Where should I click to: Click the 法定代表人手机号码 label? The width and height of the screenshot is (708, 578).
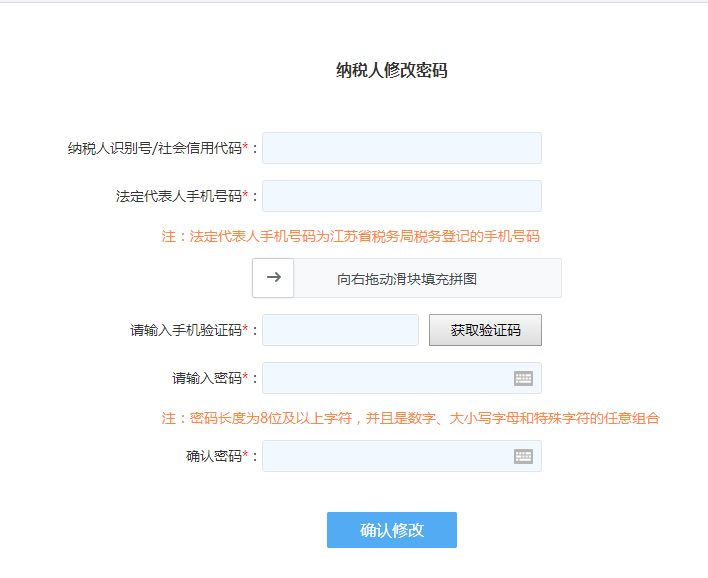(178, 196)
